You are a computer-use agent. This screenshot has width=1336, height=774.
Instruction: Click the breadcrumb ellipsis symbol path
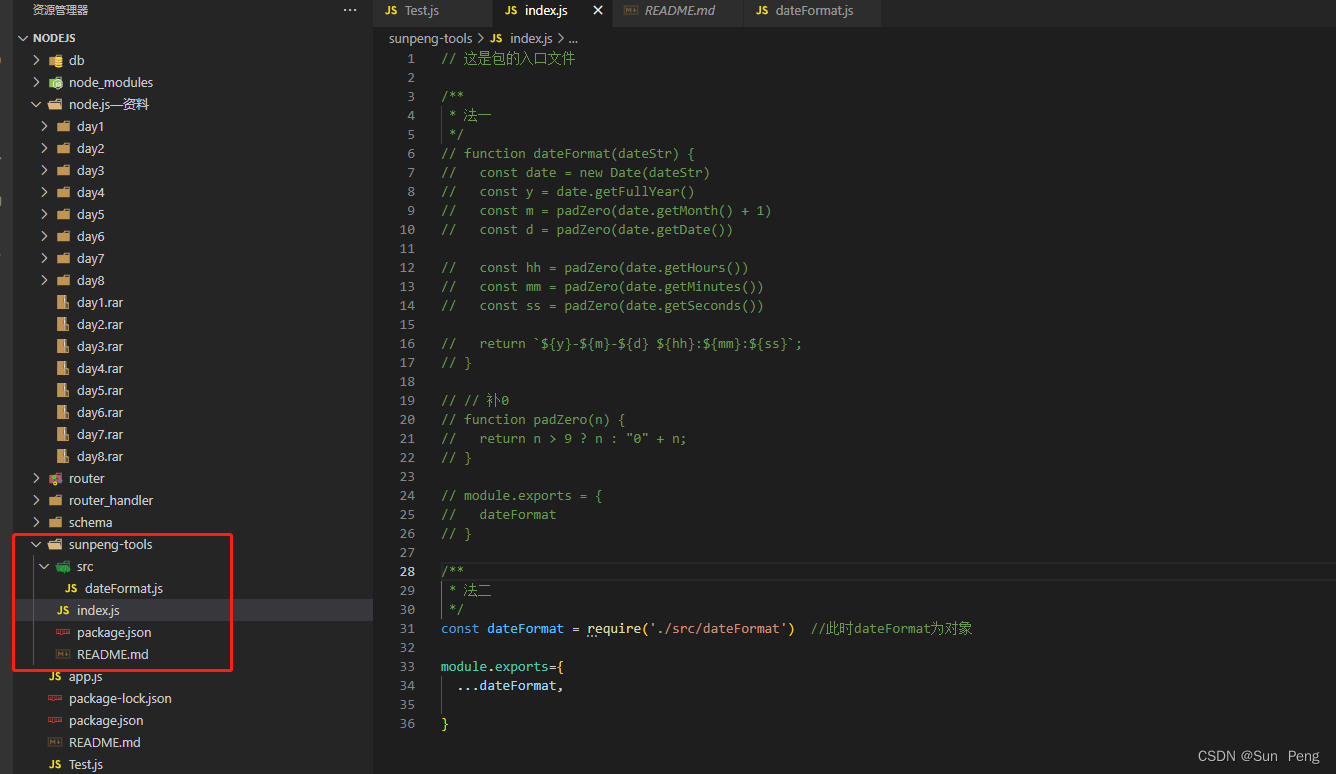(x=573, y=38)
